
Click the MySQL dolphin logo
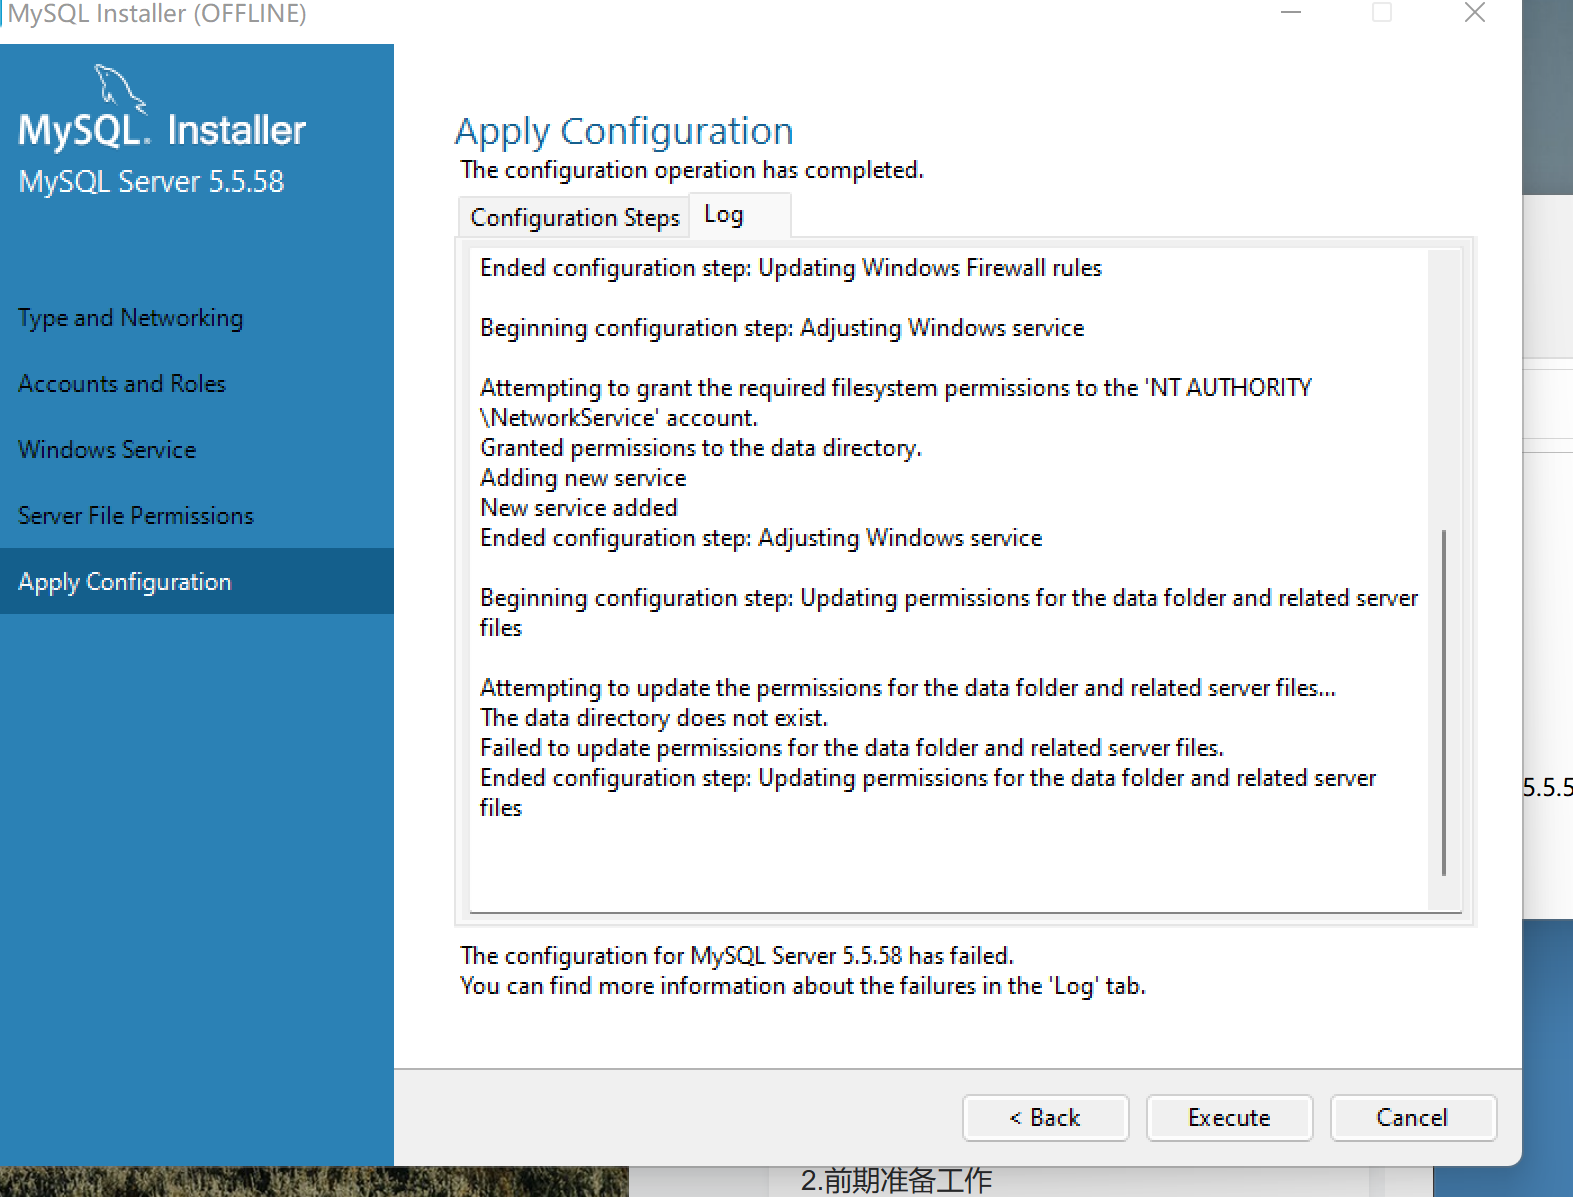coord(120,88)
